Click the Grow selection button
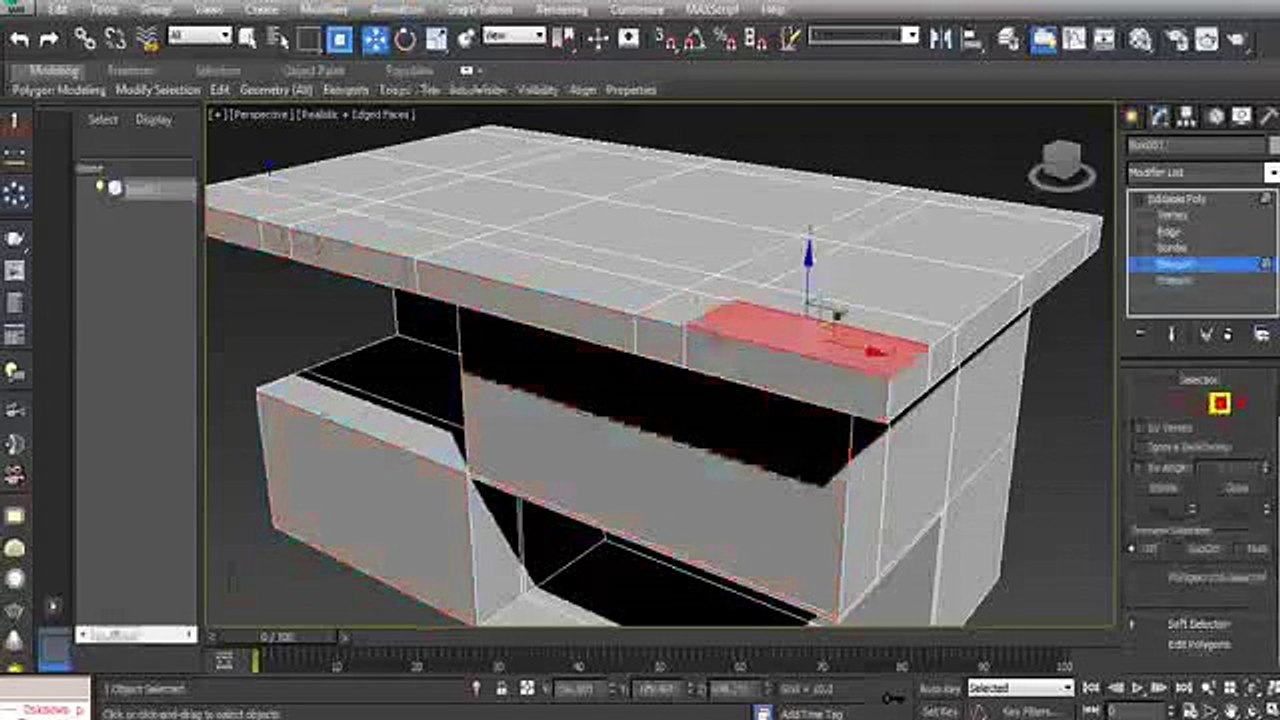Screen dimensions: 1280x720 (x=1237, y=488)
